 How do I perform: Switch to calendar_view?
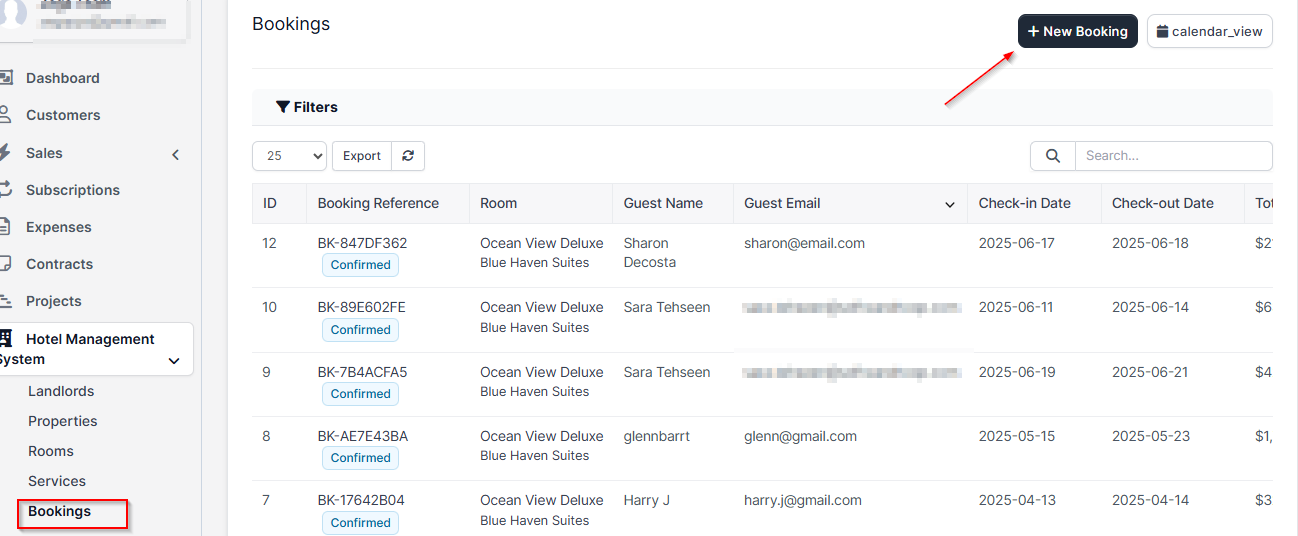1209,31
